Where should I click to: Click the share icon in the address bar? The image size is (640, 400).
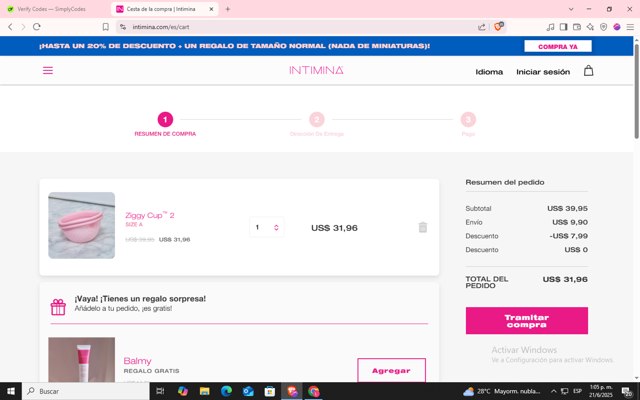point(482,27)
